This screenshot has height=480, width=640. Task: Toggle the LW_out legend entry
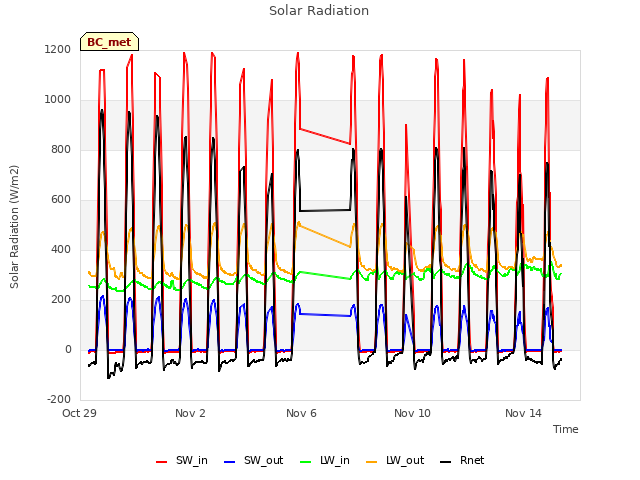coord(395,460)
